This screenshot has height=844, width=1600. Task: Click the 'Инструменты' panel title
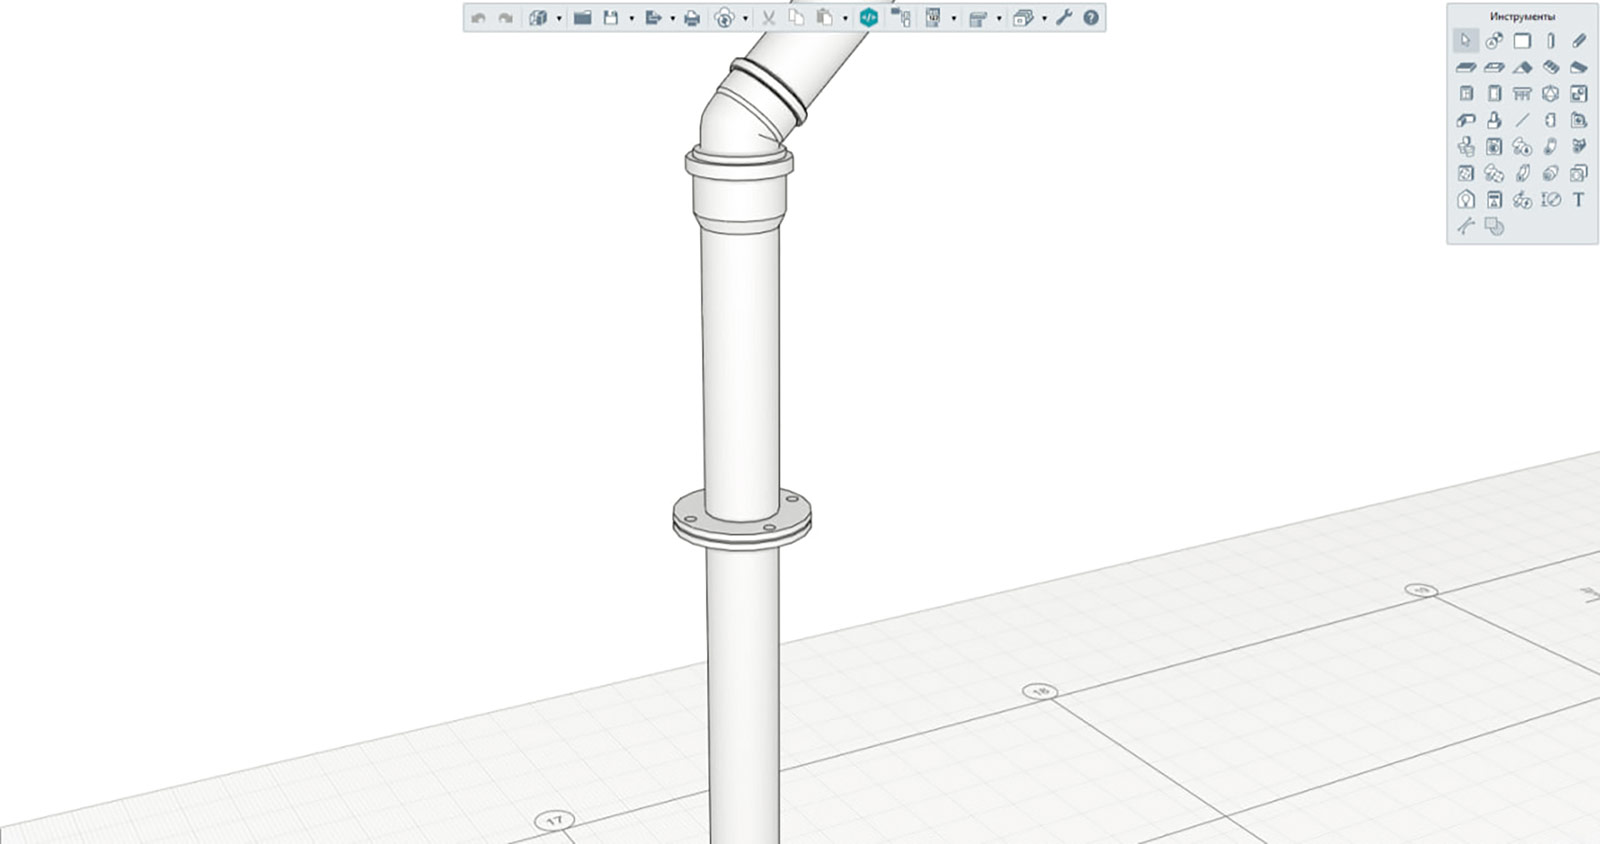[x=1522, y=17]
